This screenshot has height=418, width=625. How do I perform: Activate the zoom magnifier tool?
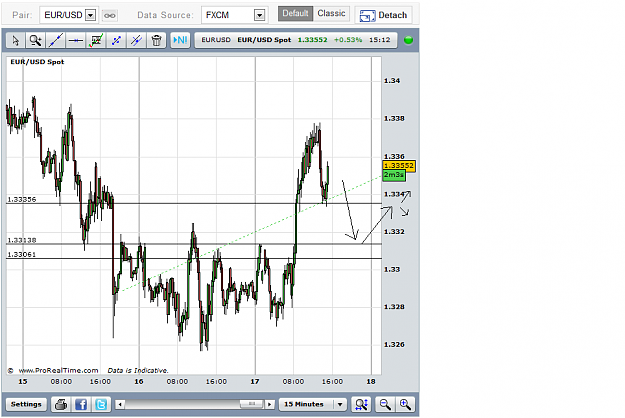coord(35,40)
